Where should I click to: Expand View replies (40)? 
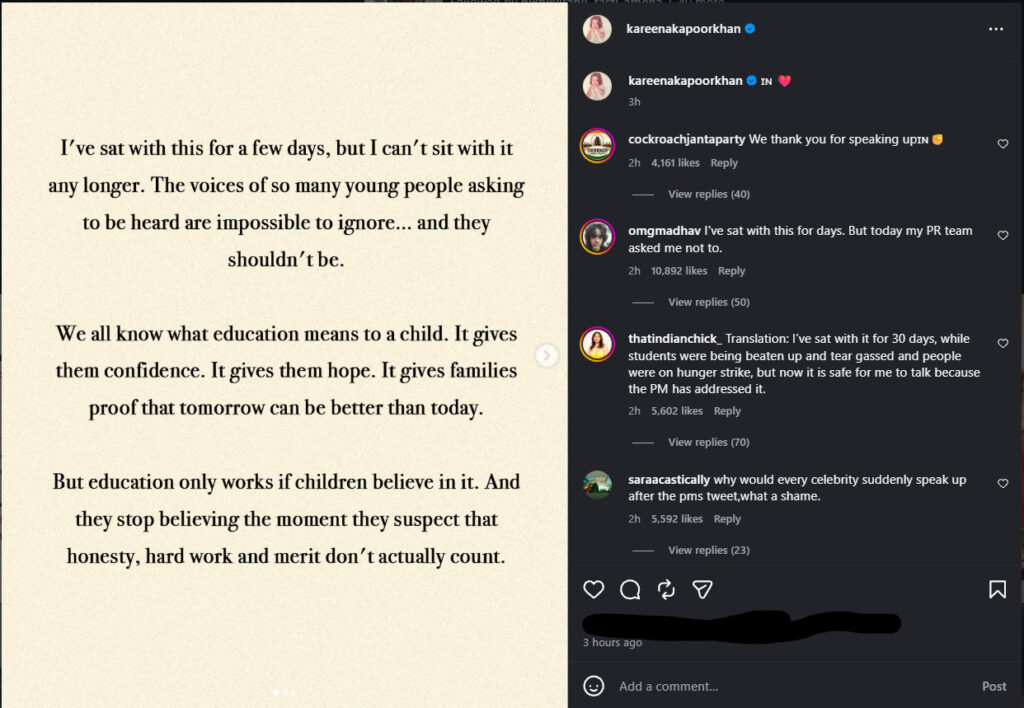click(x=709, y=194)
